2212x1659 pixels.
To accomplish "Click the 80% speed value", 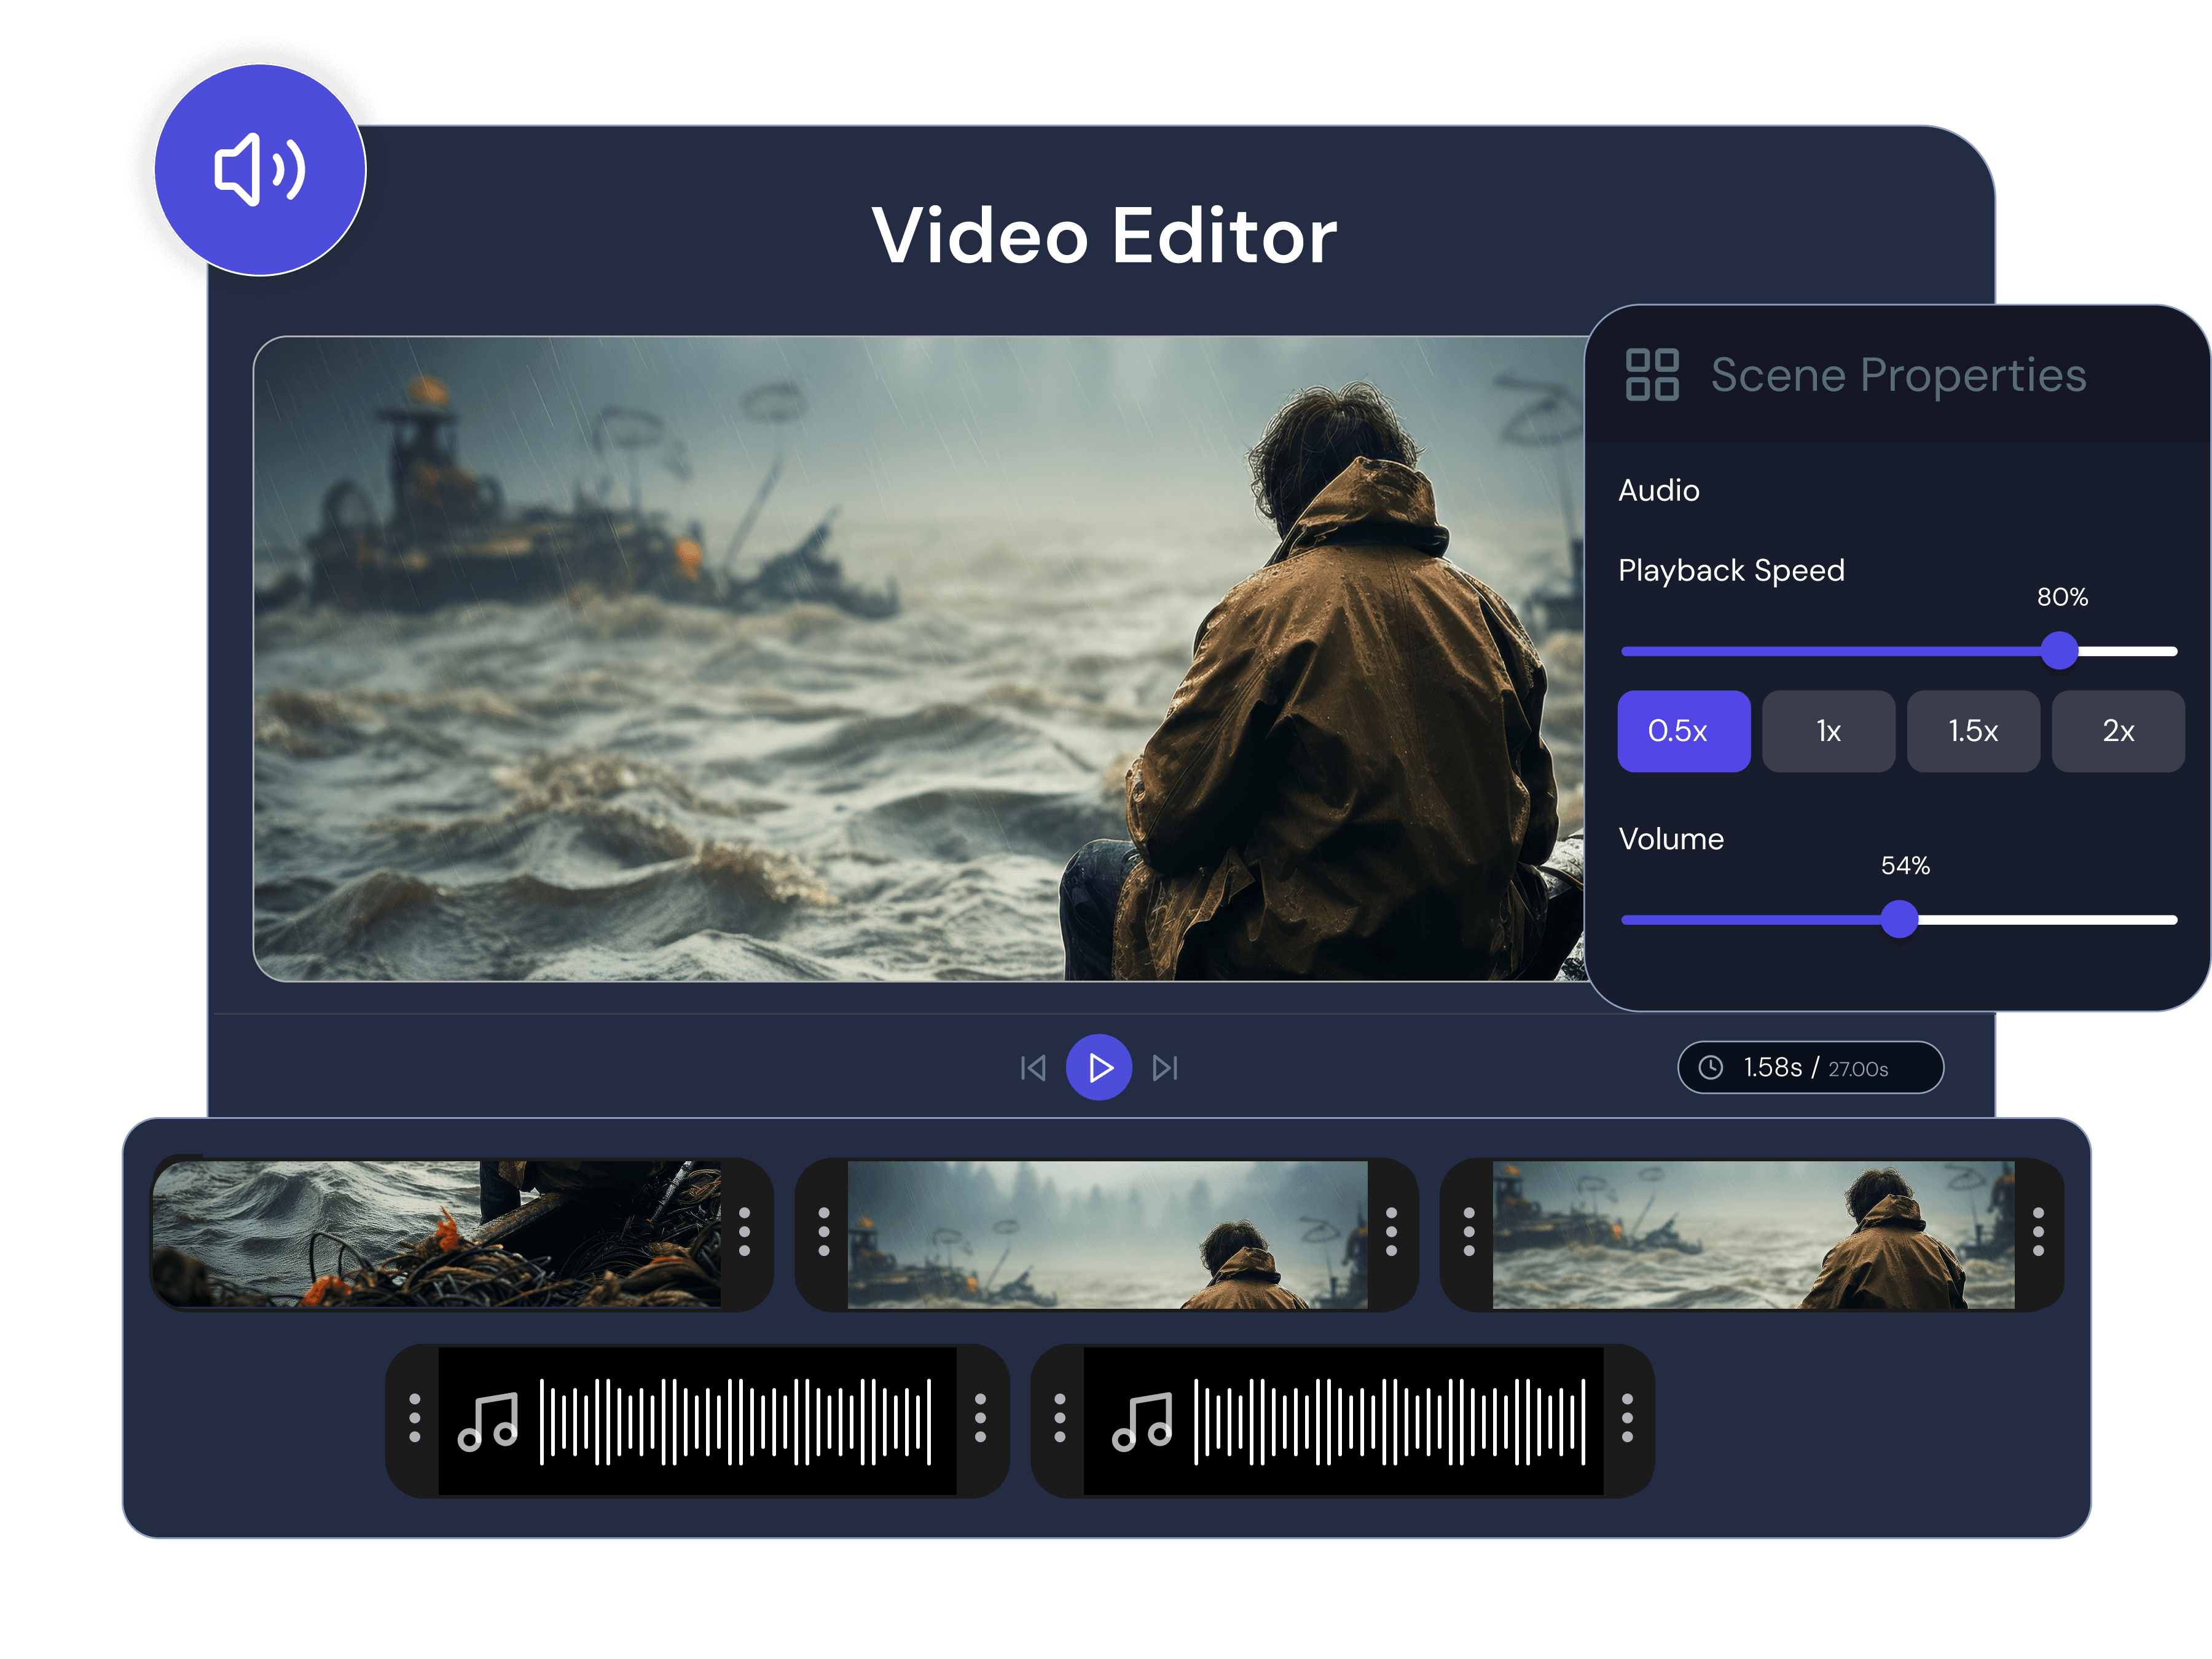I will click(2062, 597).
